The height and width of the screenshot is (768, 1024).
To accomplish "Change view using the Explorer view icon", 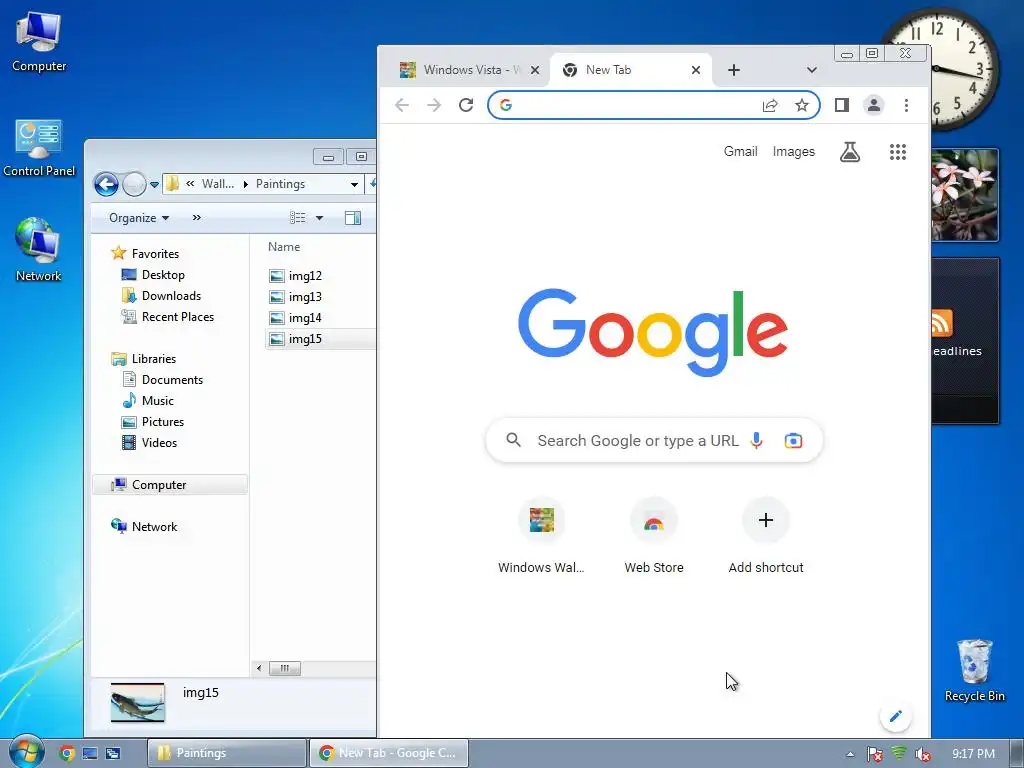I will click(x=298, y=218).
